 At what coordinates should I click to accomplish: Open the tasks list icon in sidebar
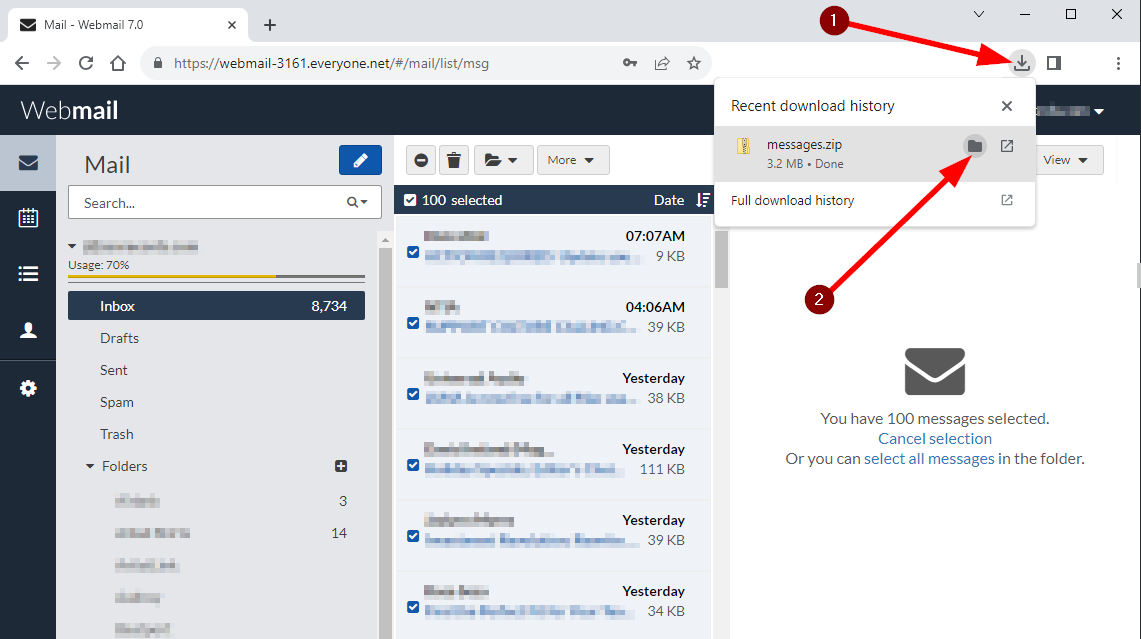point(28,274)
